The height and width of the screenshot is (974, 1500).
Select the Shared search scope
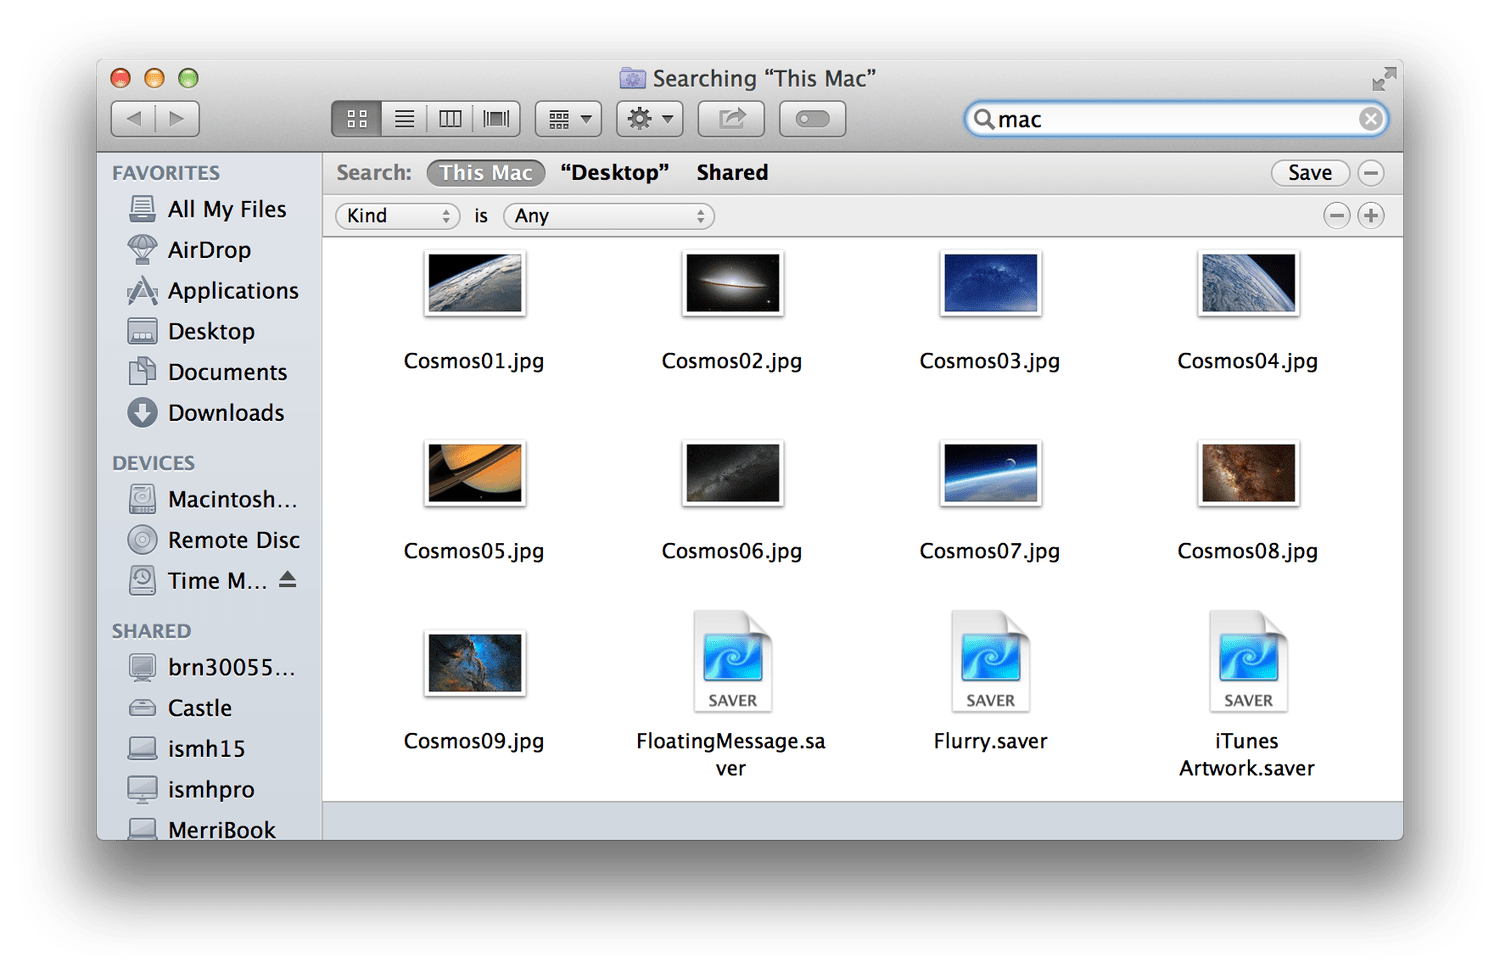coord(732,173)
